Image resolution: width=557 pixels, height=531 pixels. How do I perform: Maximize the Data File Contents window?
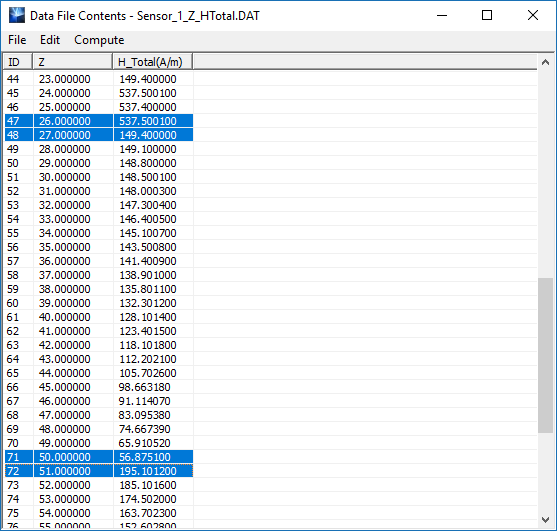[x=487, y=15]
